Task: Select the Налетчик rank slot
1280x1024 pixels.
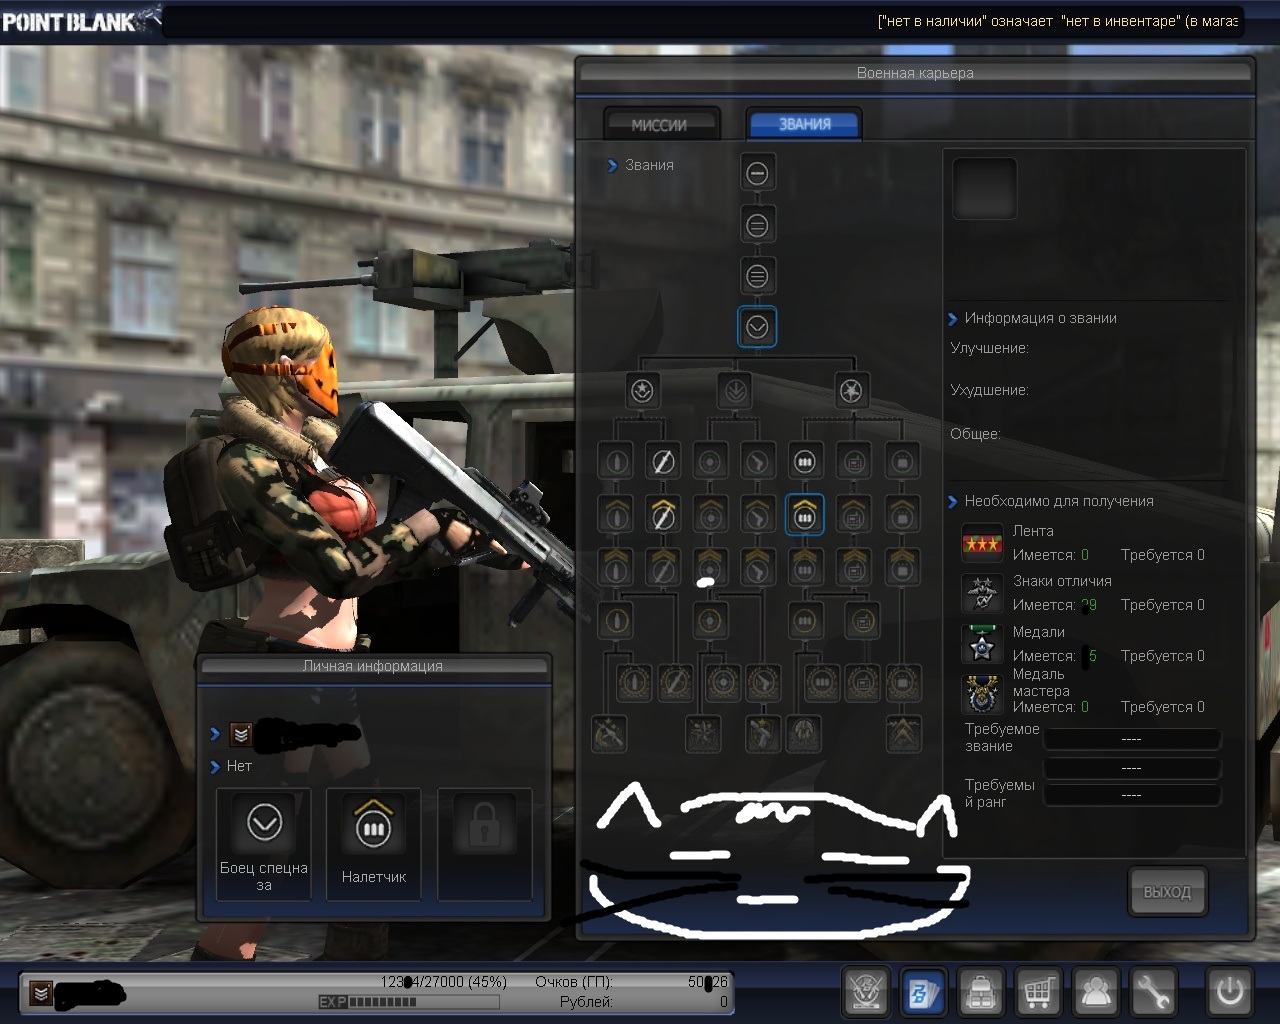Action: pyautogui.click(x=374, y=843)
